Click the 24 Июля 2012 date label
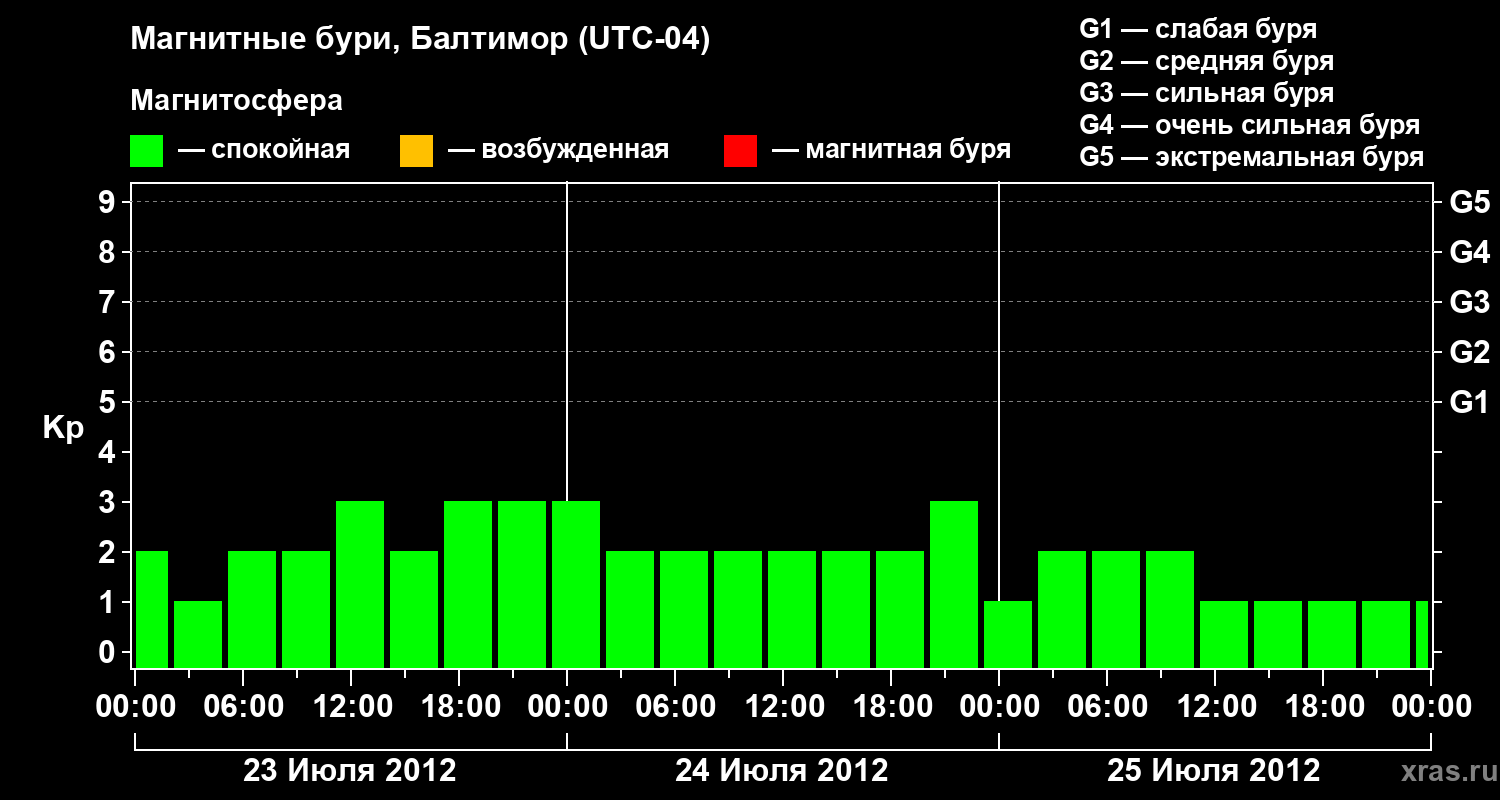The width and height of the screenshot is (1500, 800). (782, 771)
